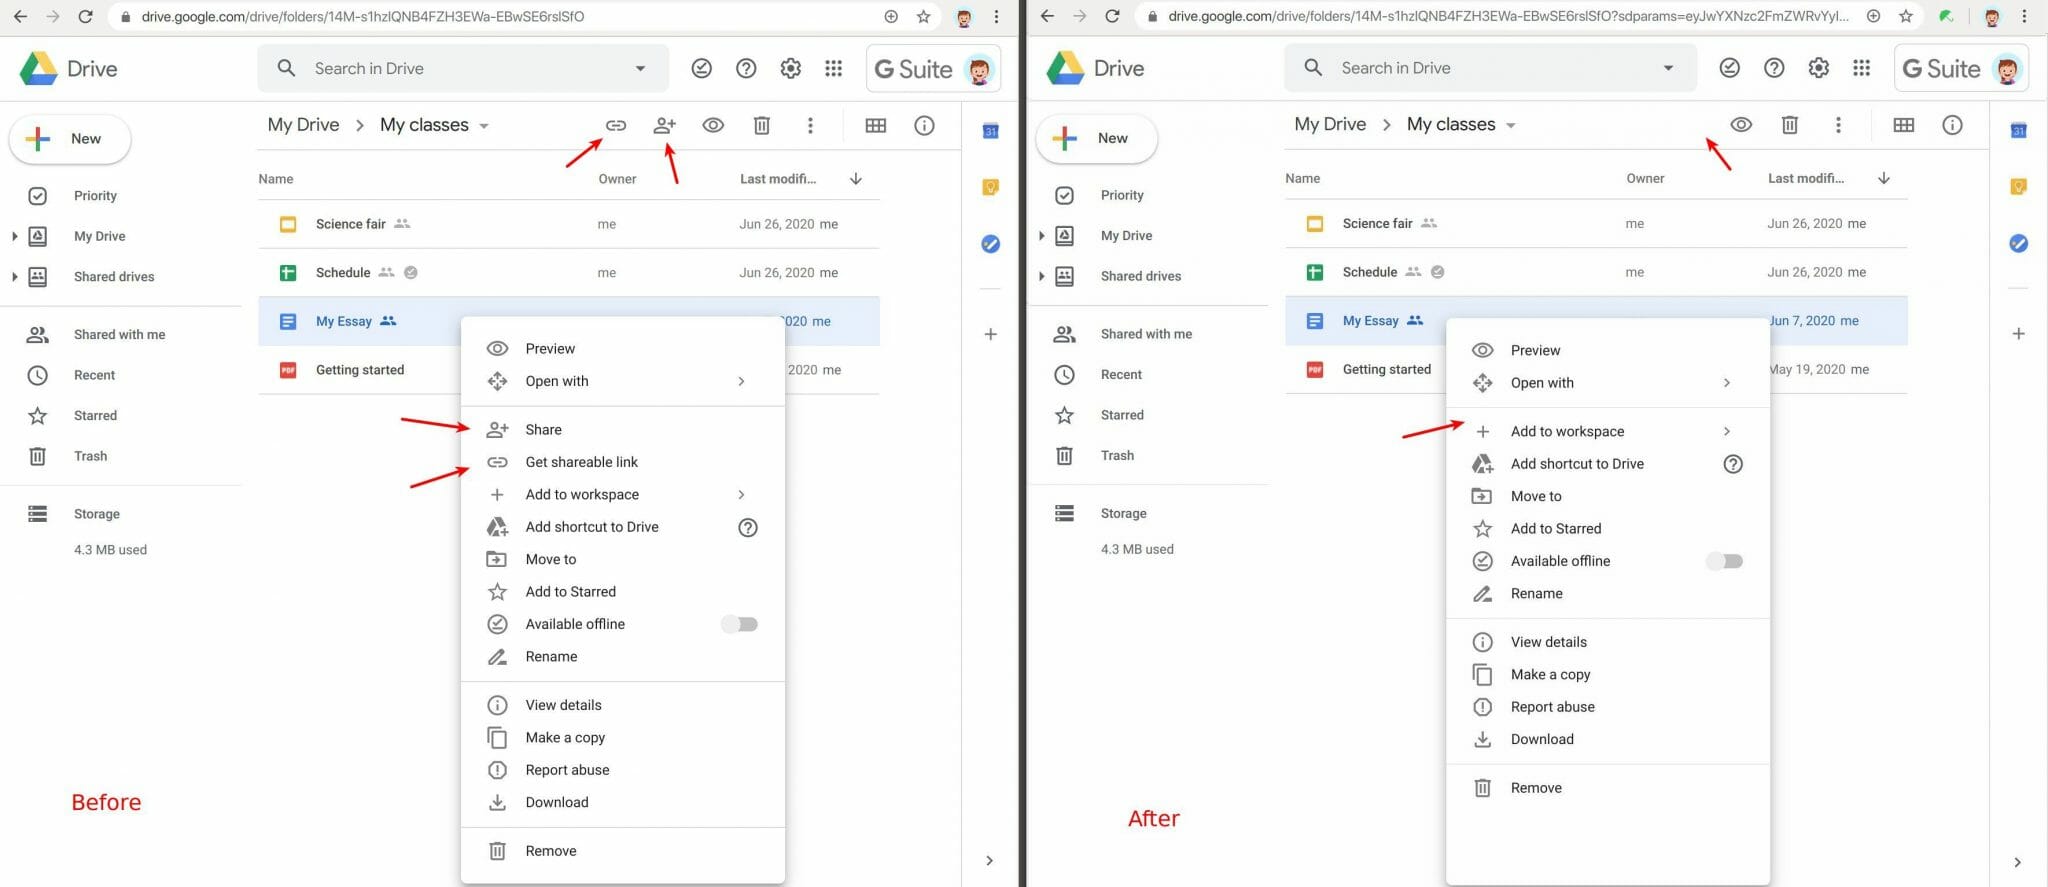Click the Search in Drive field in After window

(x=1480, y=68)
